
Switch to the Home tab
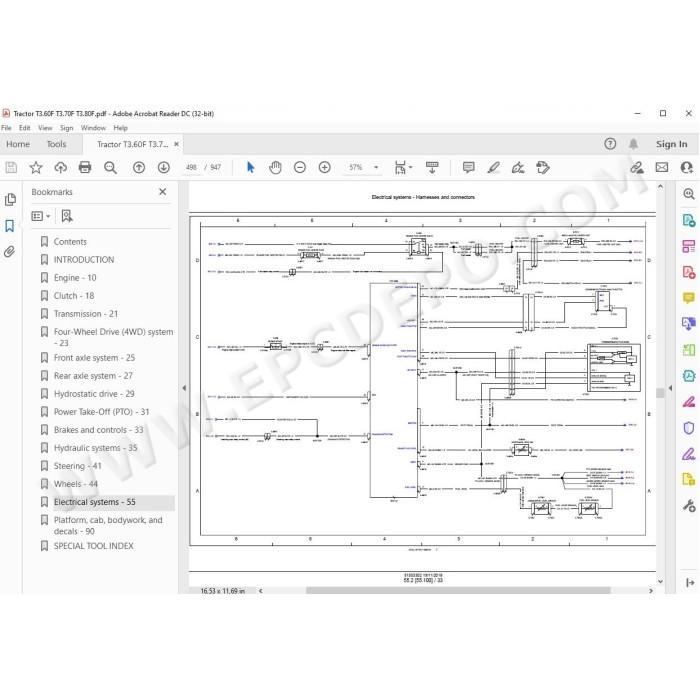(x=18, y=144)
